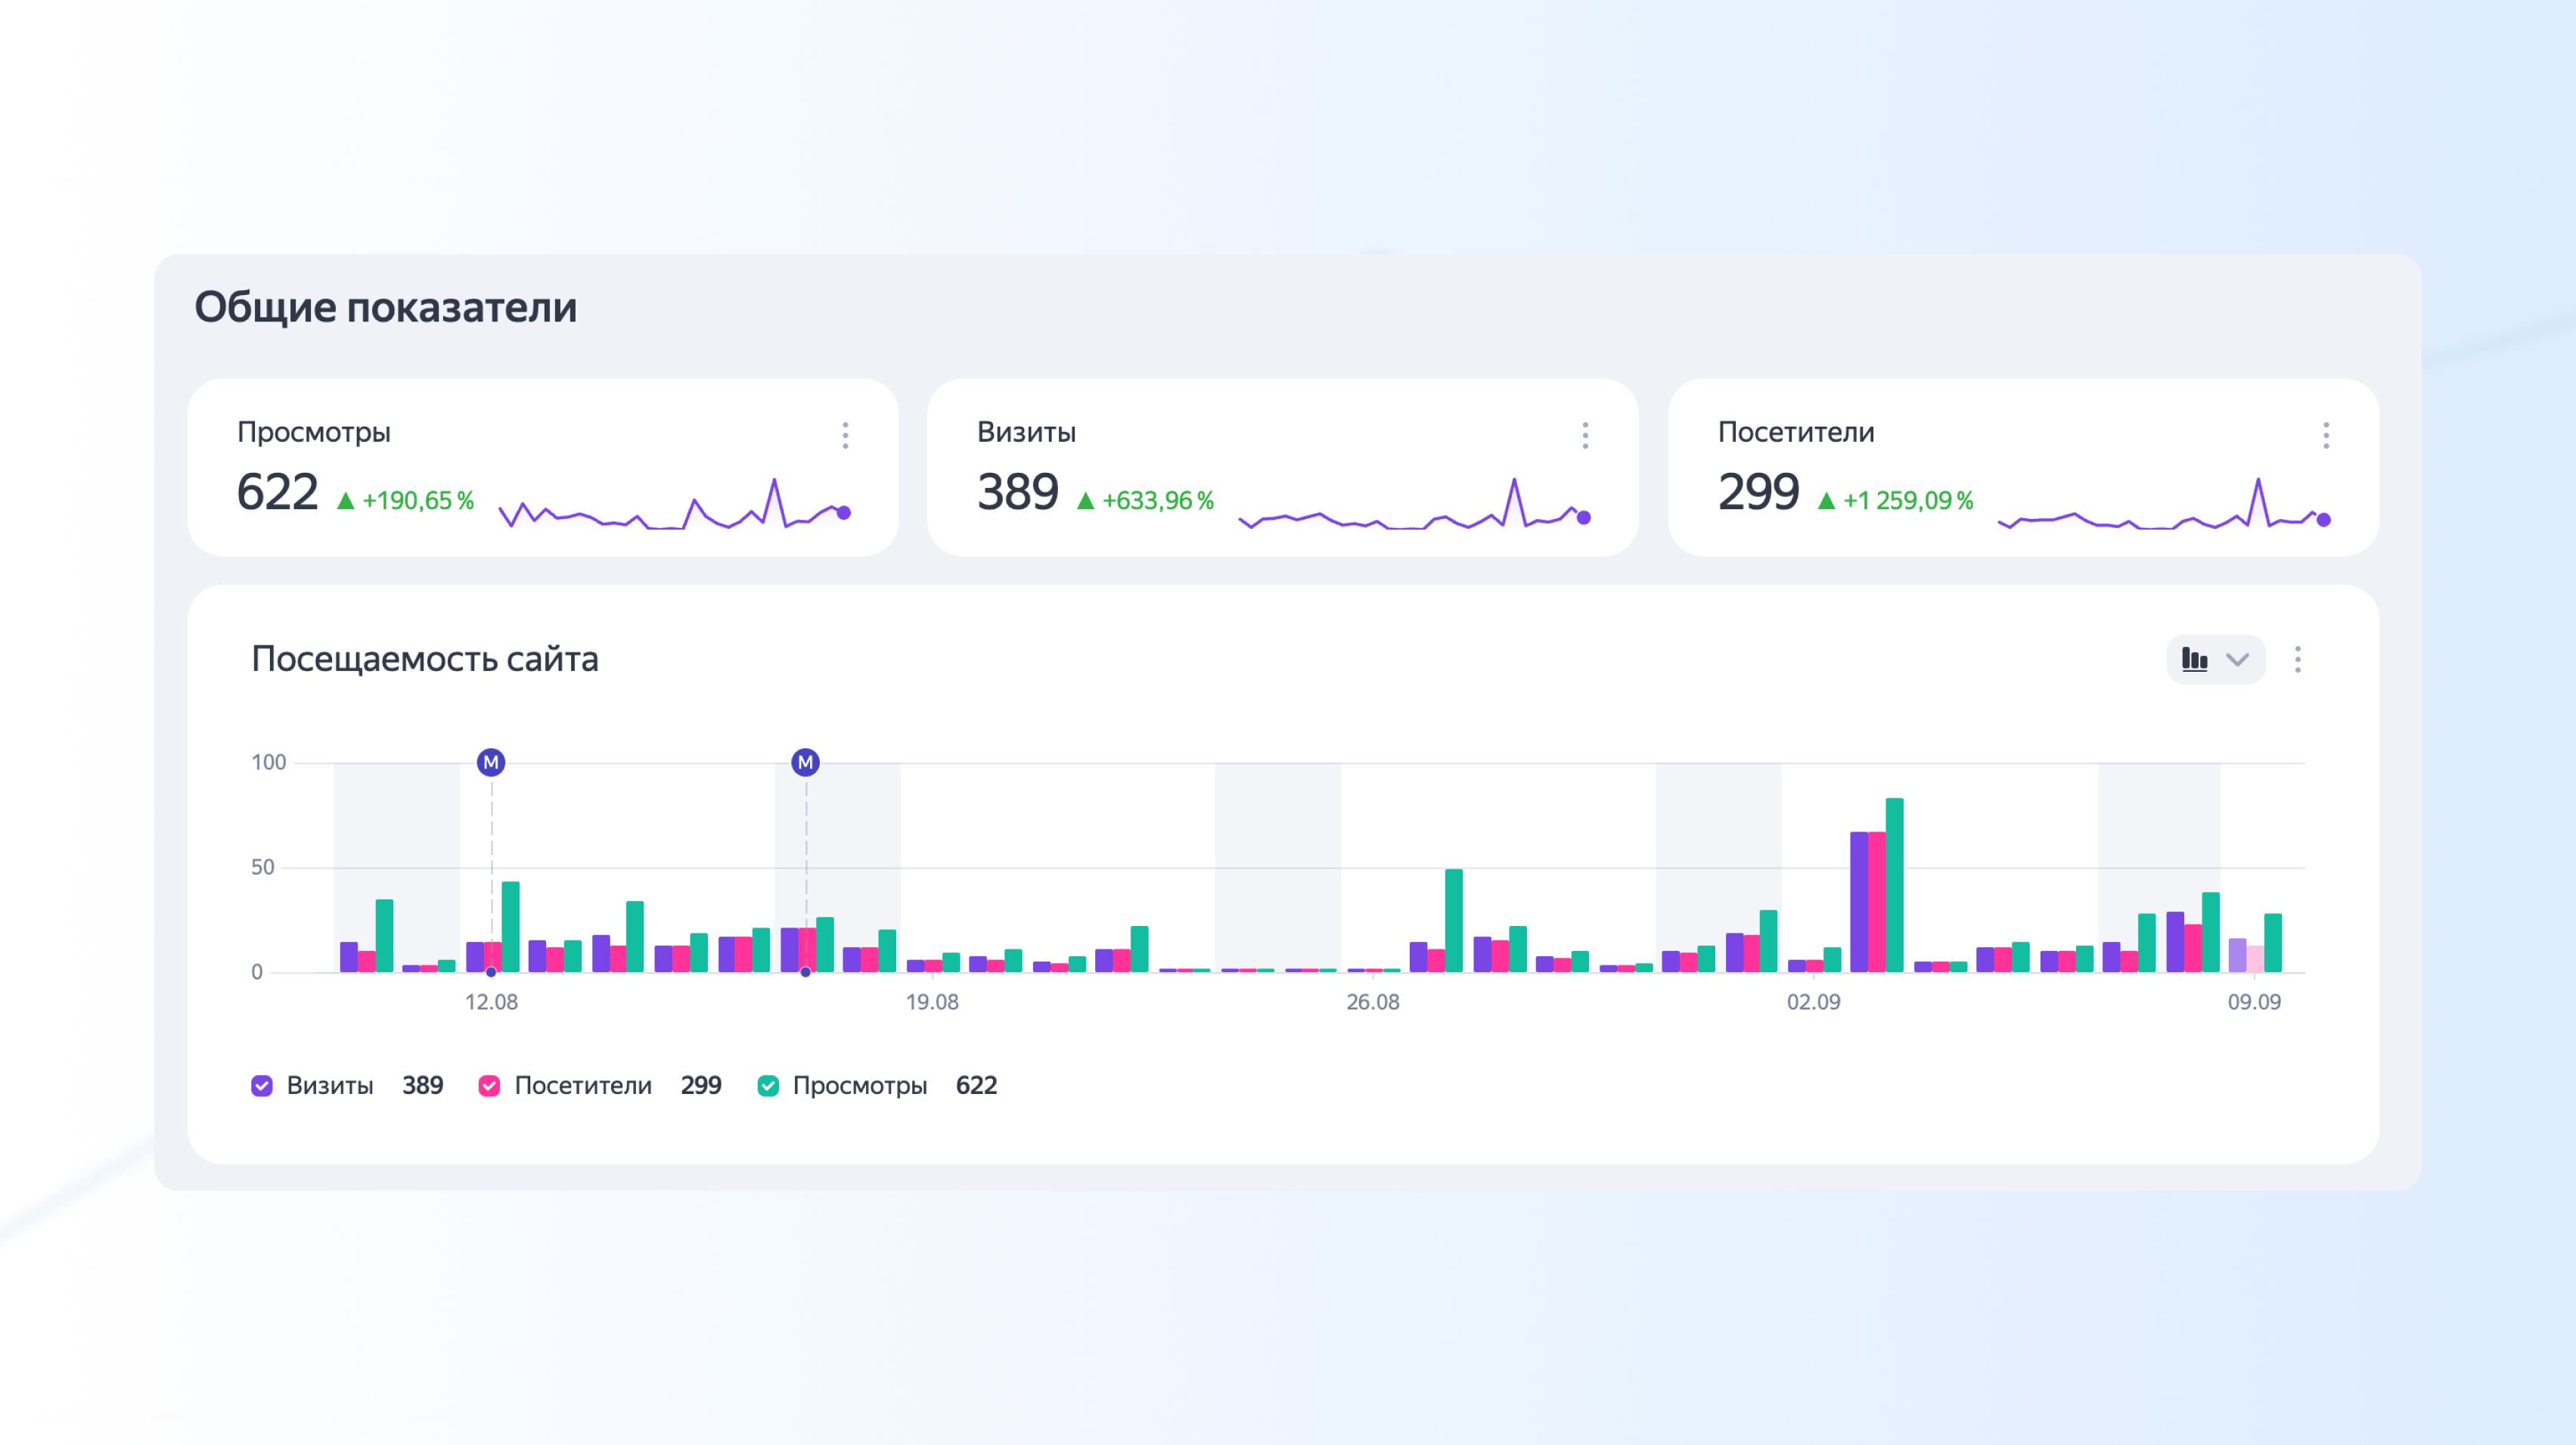Click the 50 y-axis label
Screen dimensions: 2576x1445
coord(262,867)
